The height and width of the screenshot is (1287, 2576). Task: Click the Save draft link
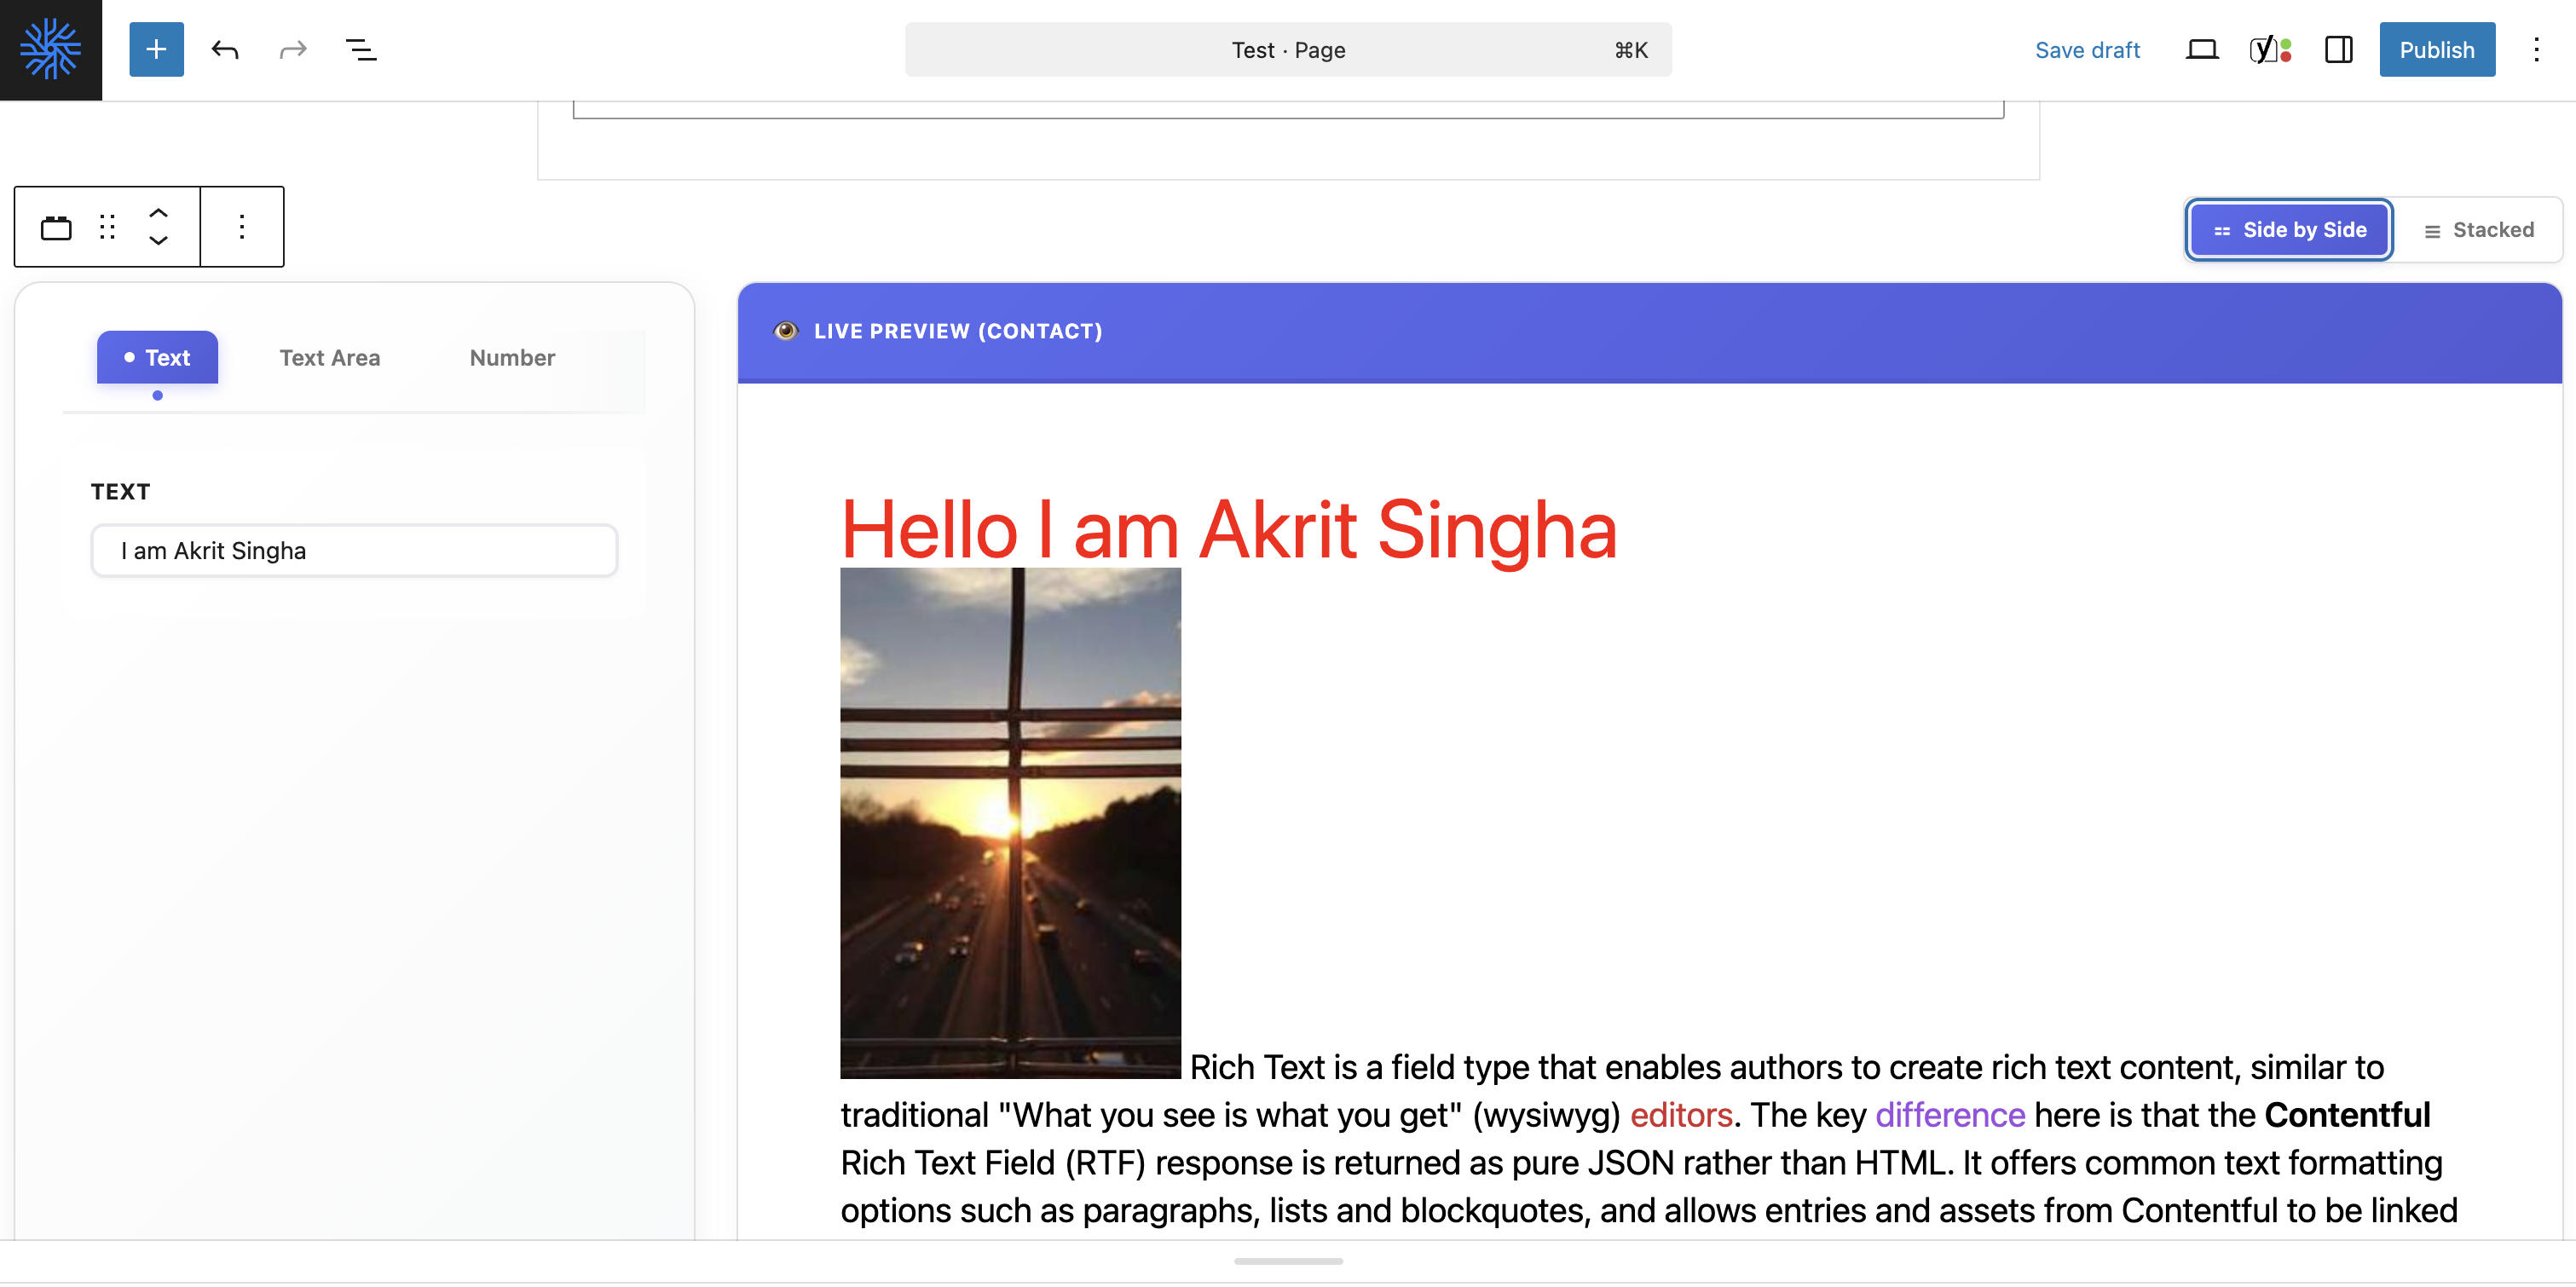tap(2087, 49)
